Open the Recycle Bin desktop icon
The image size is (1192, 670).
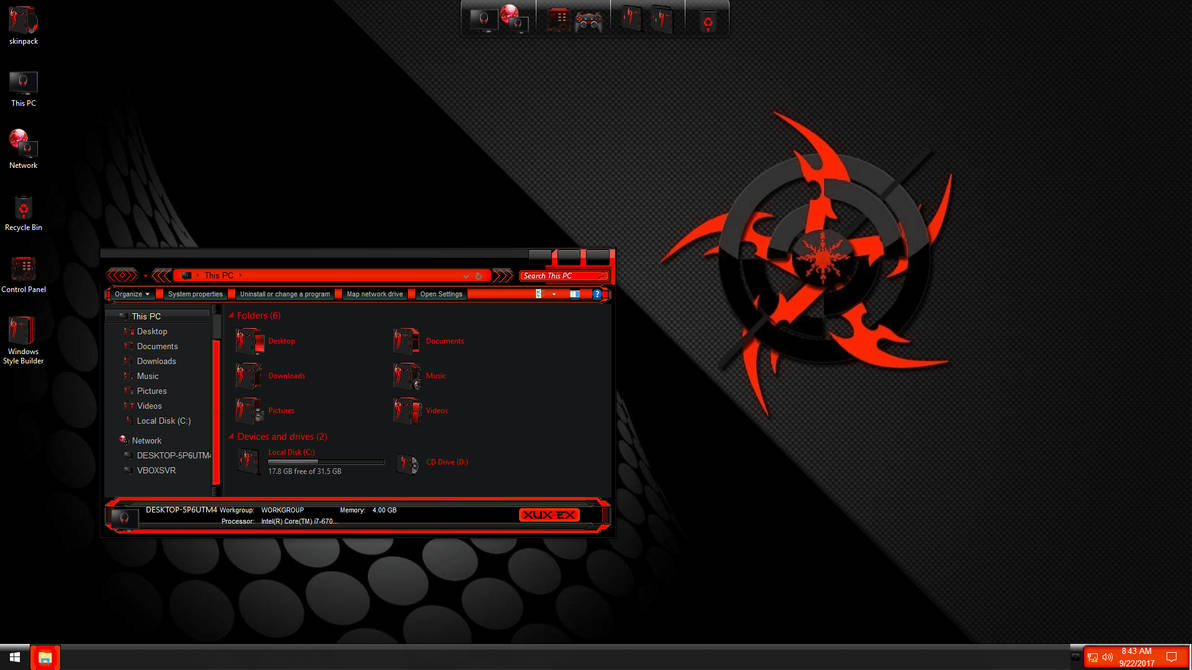(x=22, y=210)
